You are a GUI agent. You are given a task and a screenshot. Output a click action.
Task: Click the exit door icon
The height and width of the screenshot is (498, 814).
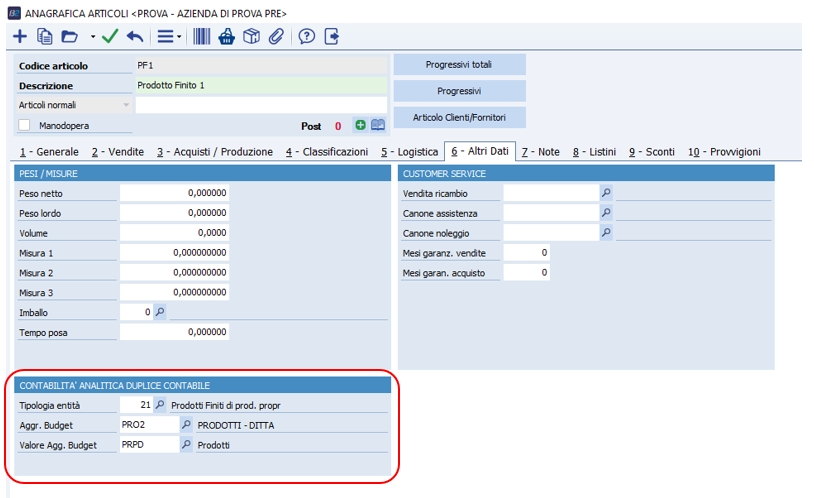(x=332, y=36)
